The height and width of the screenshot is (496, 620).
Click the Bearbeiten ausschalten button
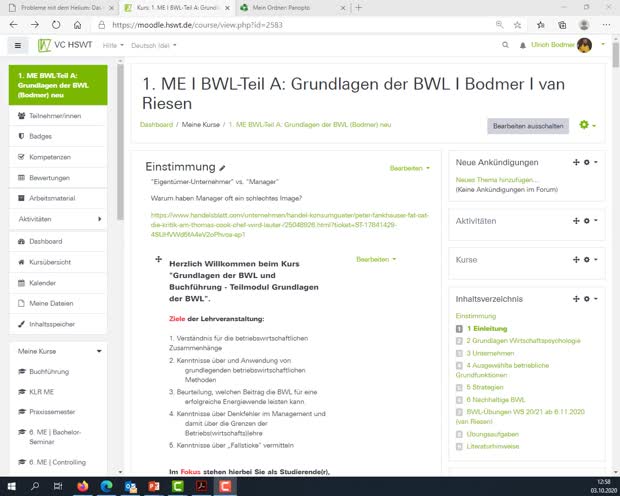(528, 126)
